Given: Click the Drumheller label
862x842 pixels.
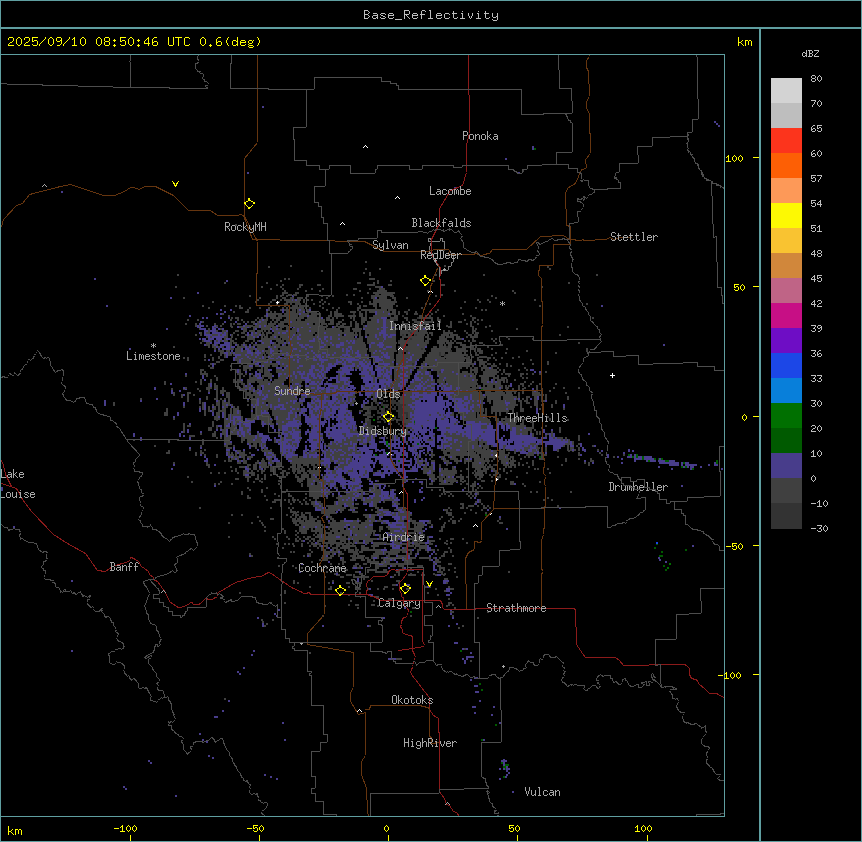Looking at the screenshot, I should tap(638, 487).
